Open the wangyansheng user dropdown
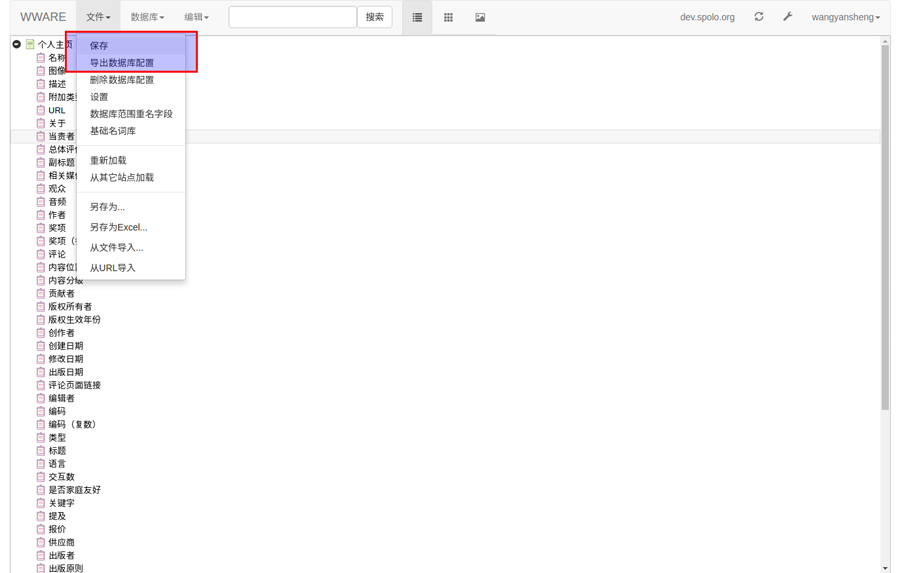900x573 pixels. 845,17
